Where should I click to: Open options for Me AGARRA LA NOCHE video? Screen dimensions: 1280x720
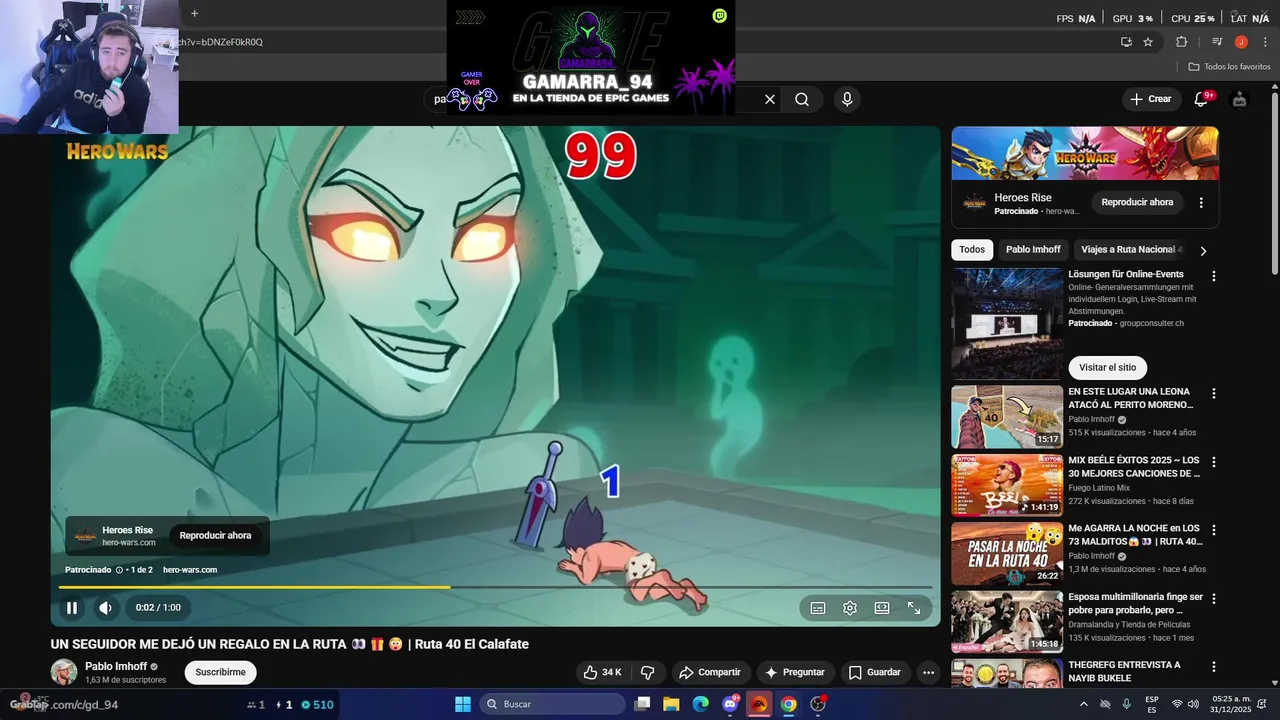pos(1214,530)
